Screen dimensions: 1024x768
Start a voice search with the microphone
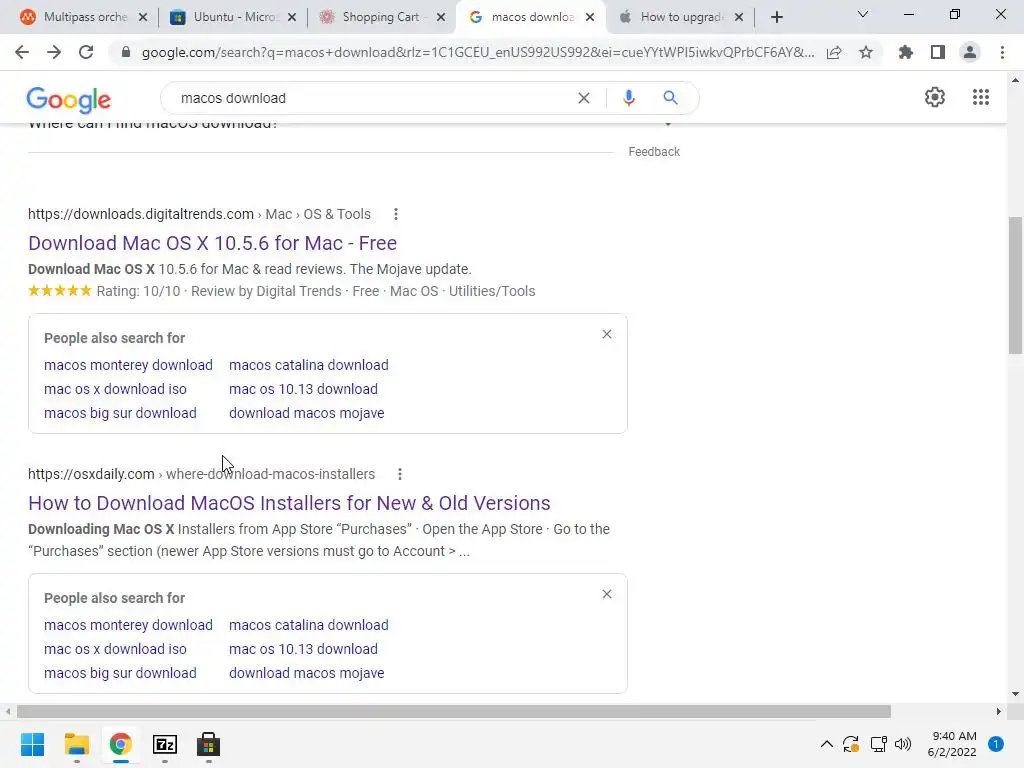(x=628, y=98)
